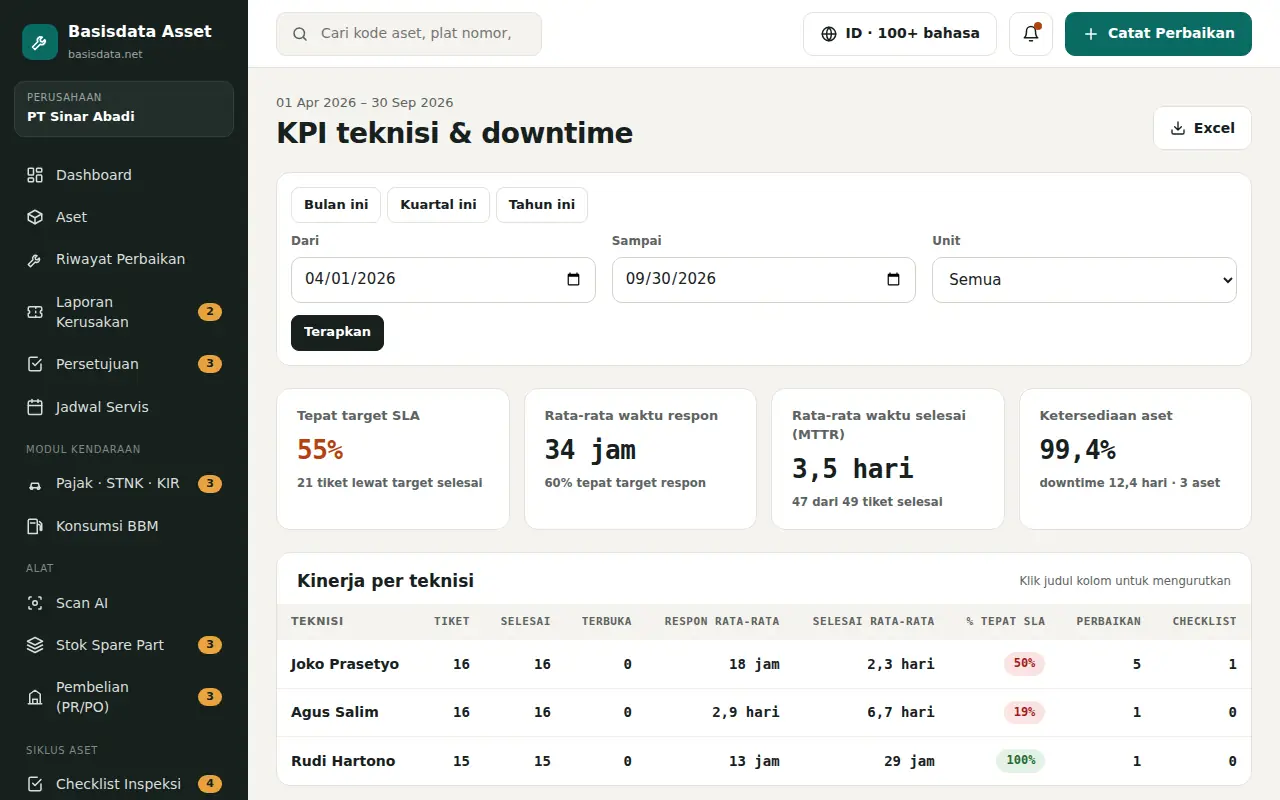Sort by the SELESAI RATA-RATA column header

point(873,621)
